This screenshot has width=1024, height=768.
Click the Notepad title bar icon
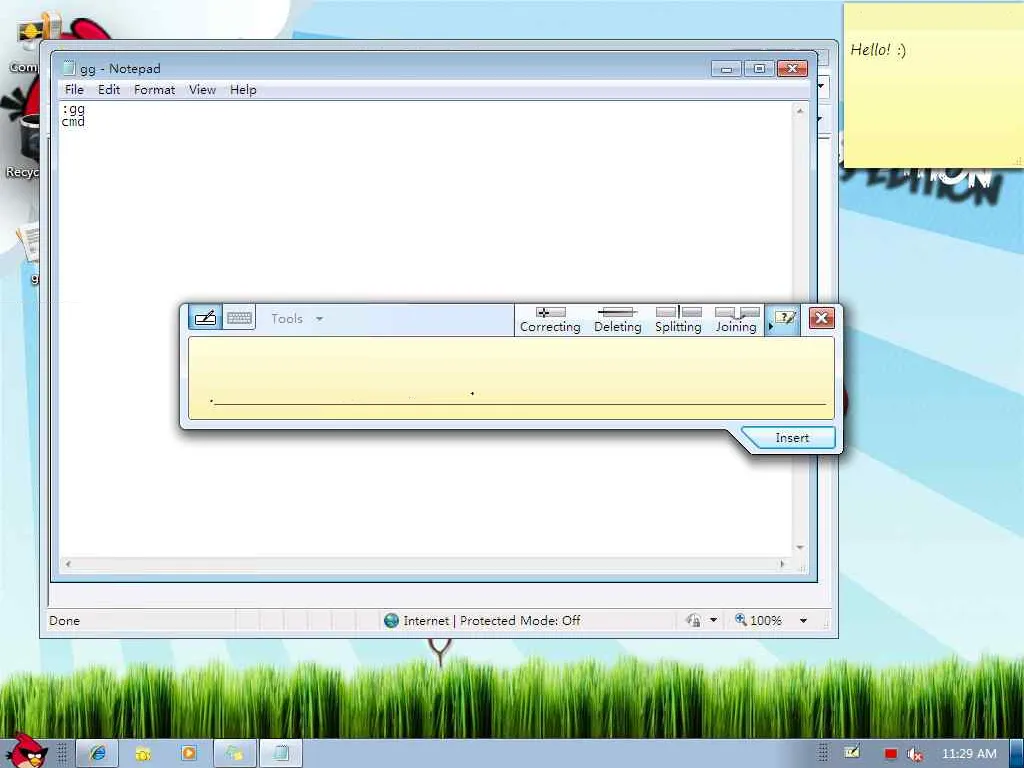pyautogui.click(x=69, y=69)
